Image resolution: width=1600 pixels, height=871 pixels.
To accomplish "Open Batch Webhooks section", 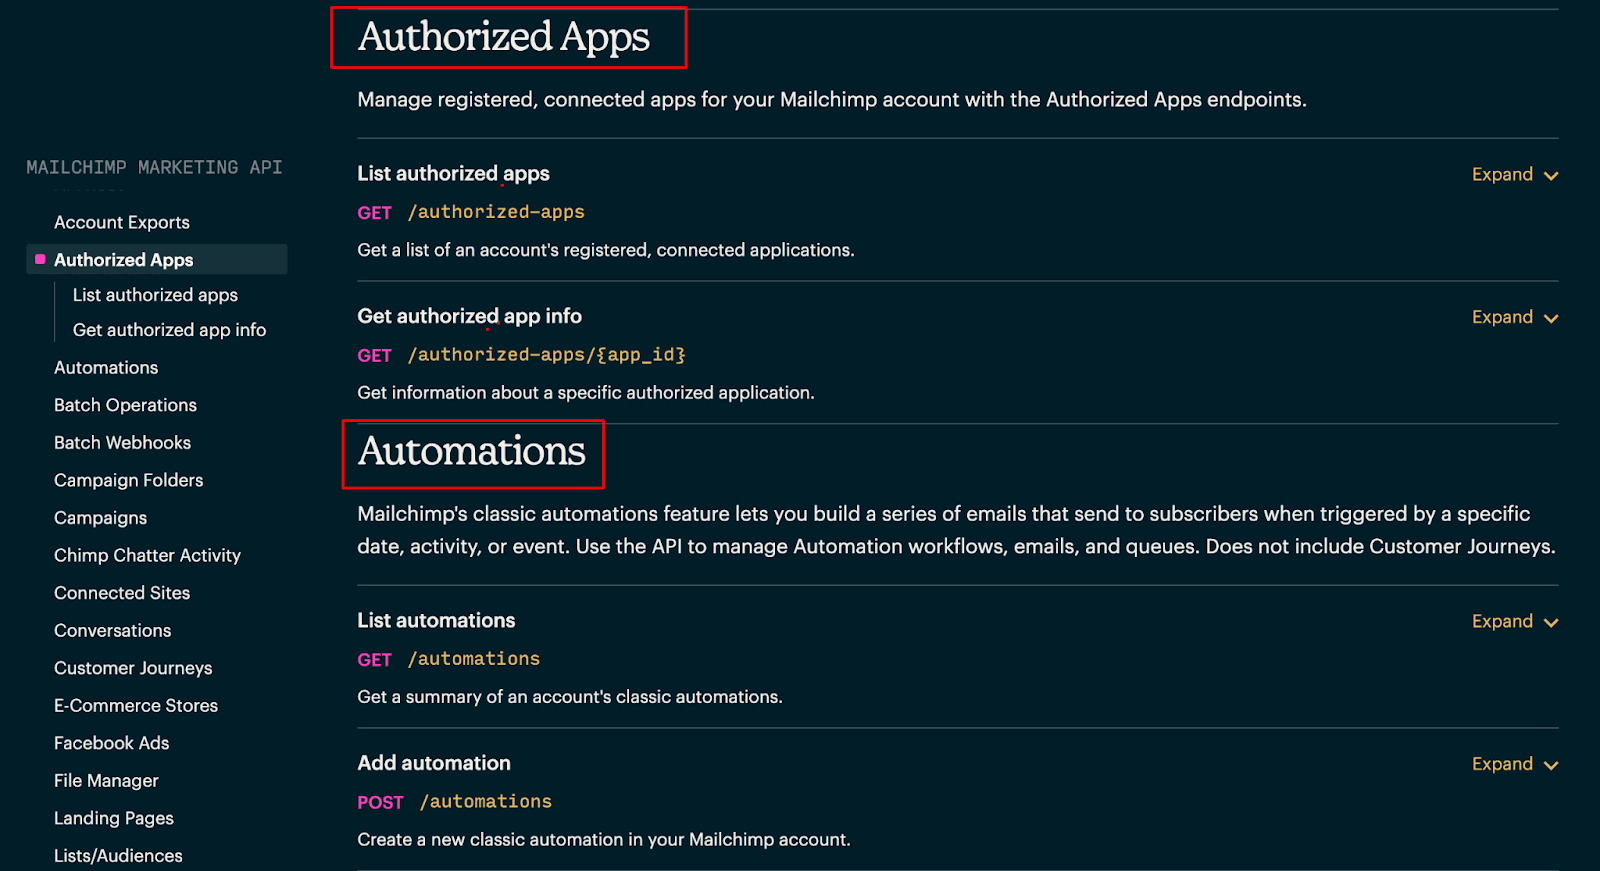I will pyautogui.click(x=122, y=443).
